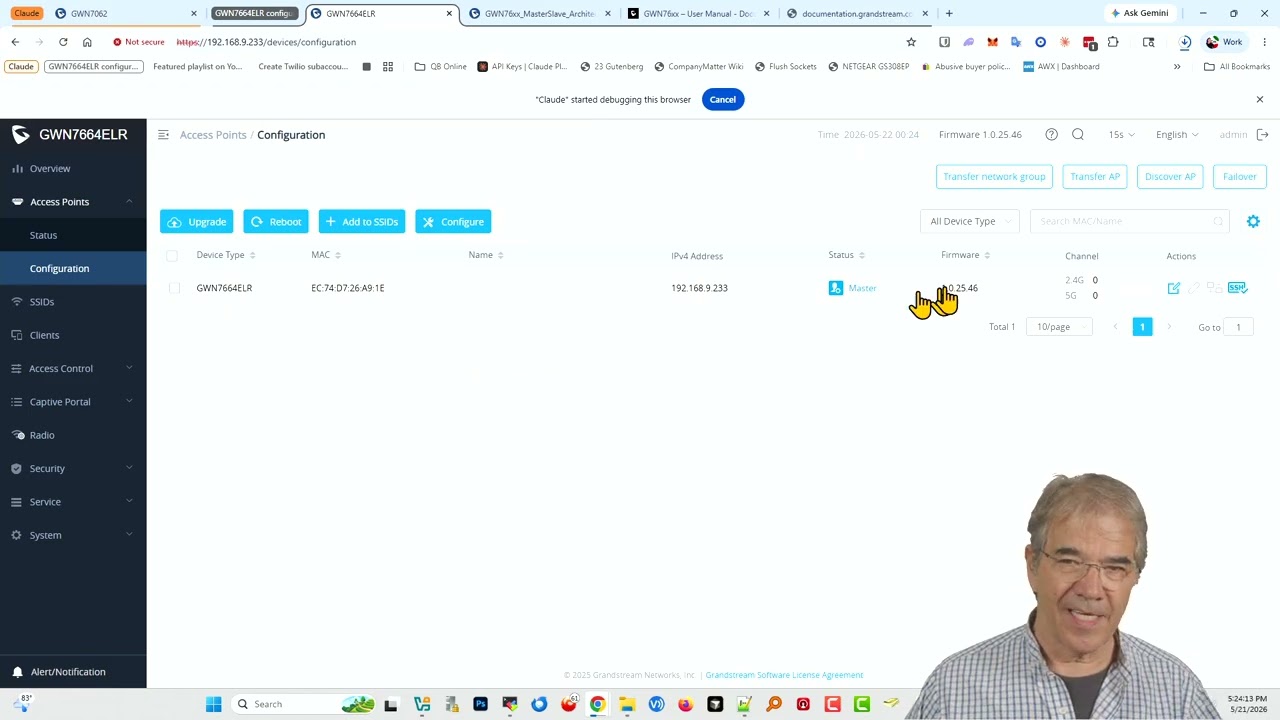Focus the Search MAC/Name field
This screenshot has width=1280, height=720.
(1129, 221)
